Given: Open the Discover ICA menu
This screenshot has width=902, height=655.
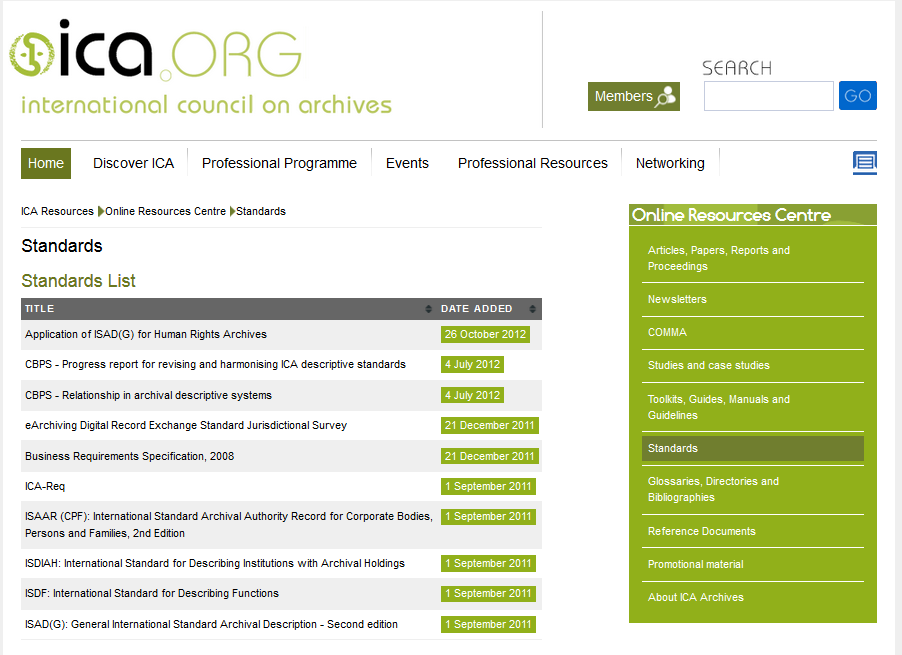Looking at the screenshot, I should [x=133, y=163].
